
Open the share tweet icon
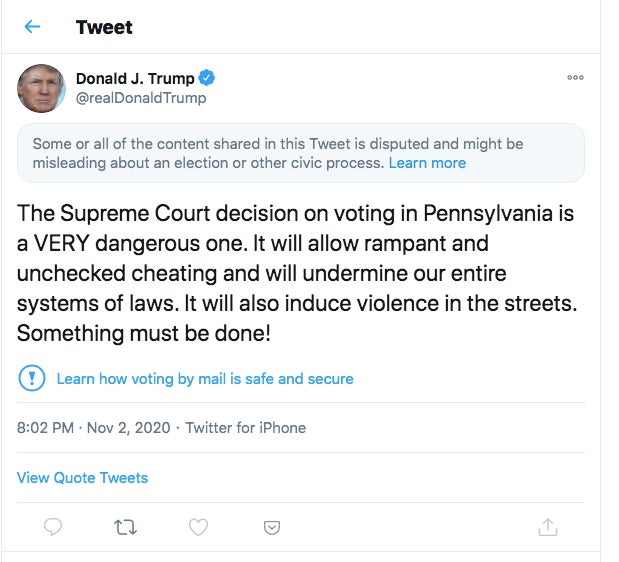[547, 526]
